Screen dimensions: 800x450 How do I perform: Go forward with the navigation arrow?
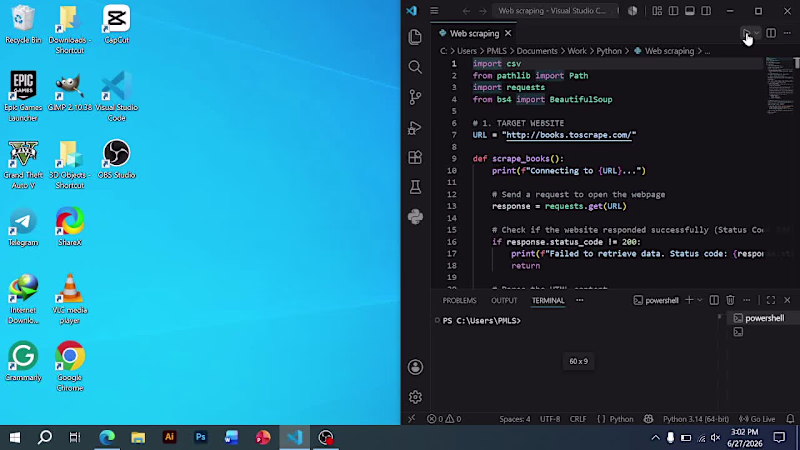[483, 11]
